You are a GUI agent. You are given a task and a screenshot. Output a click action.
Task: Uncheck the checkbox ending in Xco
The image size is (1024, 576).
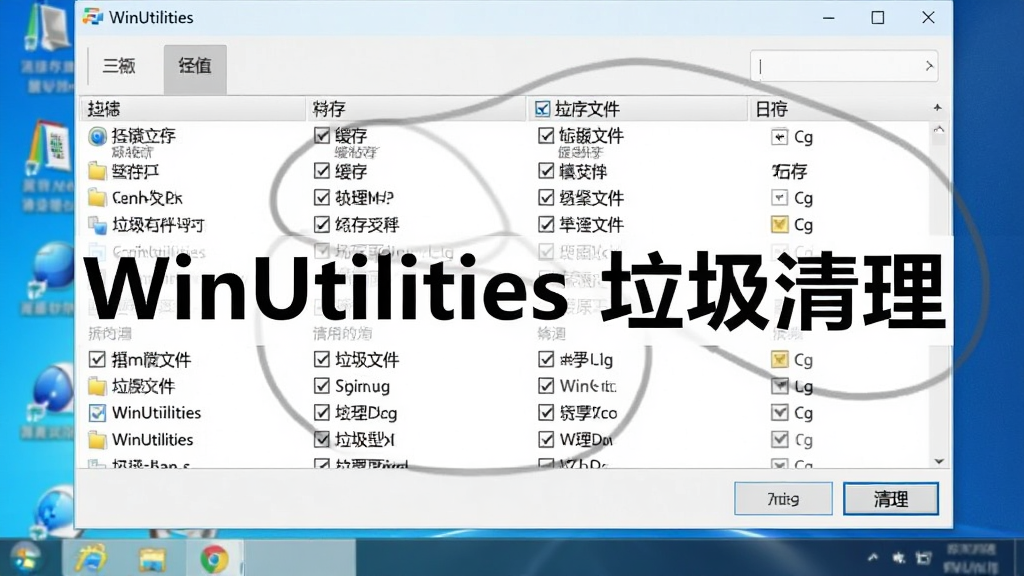click(x=546, y=412)
